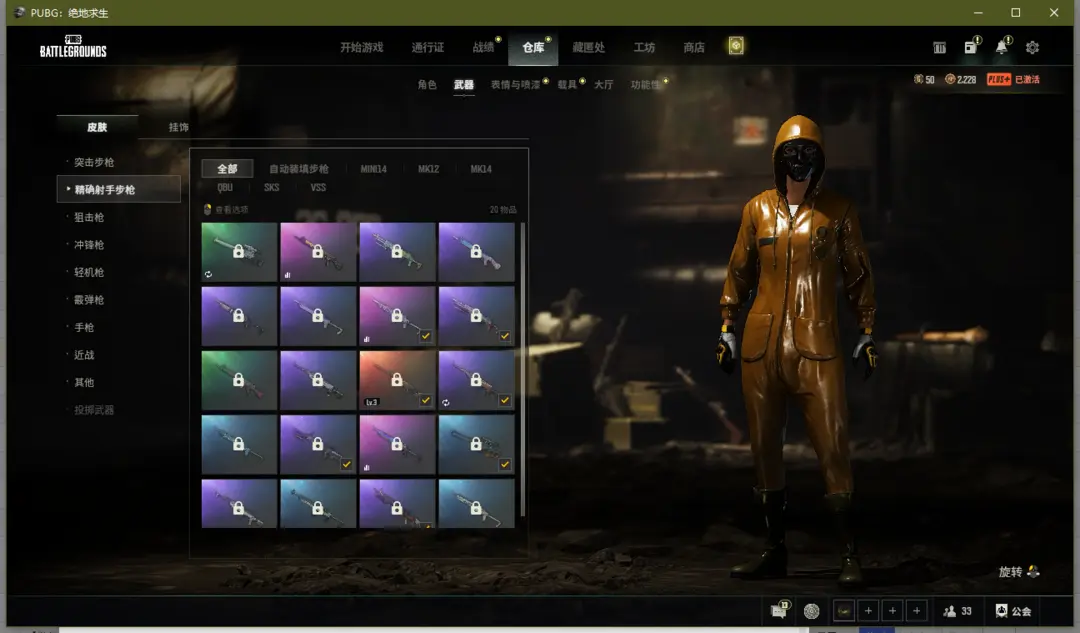
Task: Click the yellow crate icon beside 商店
Action: point(736,46)
